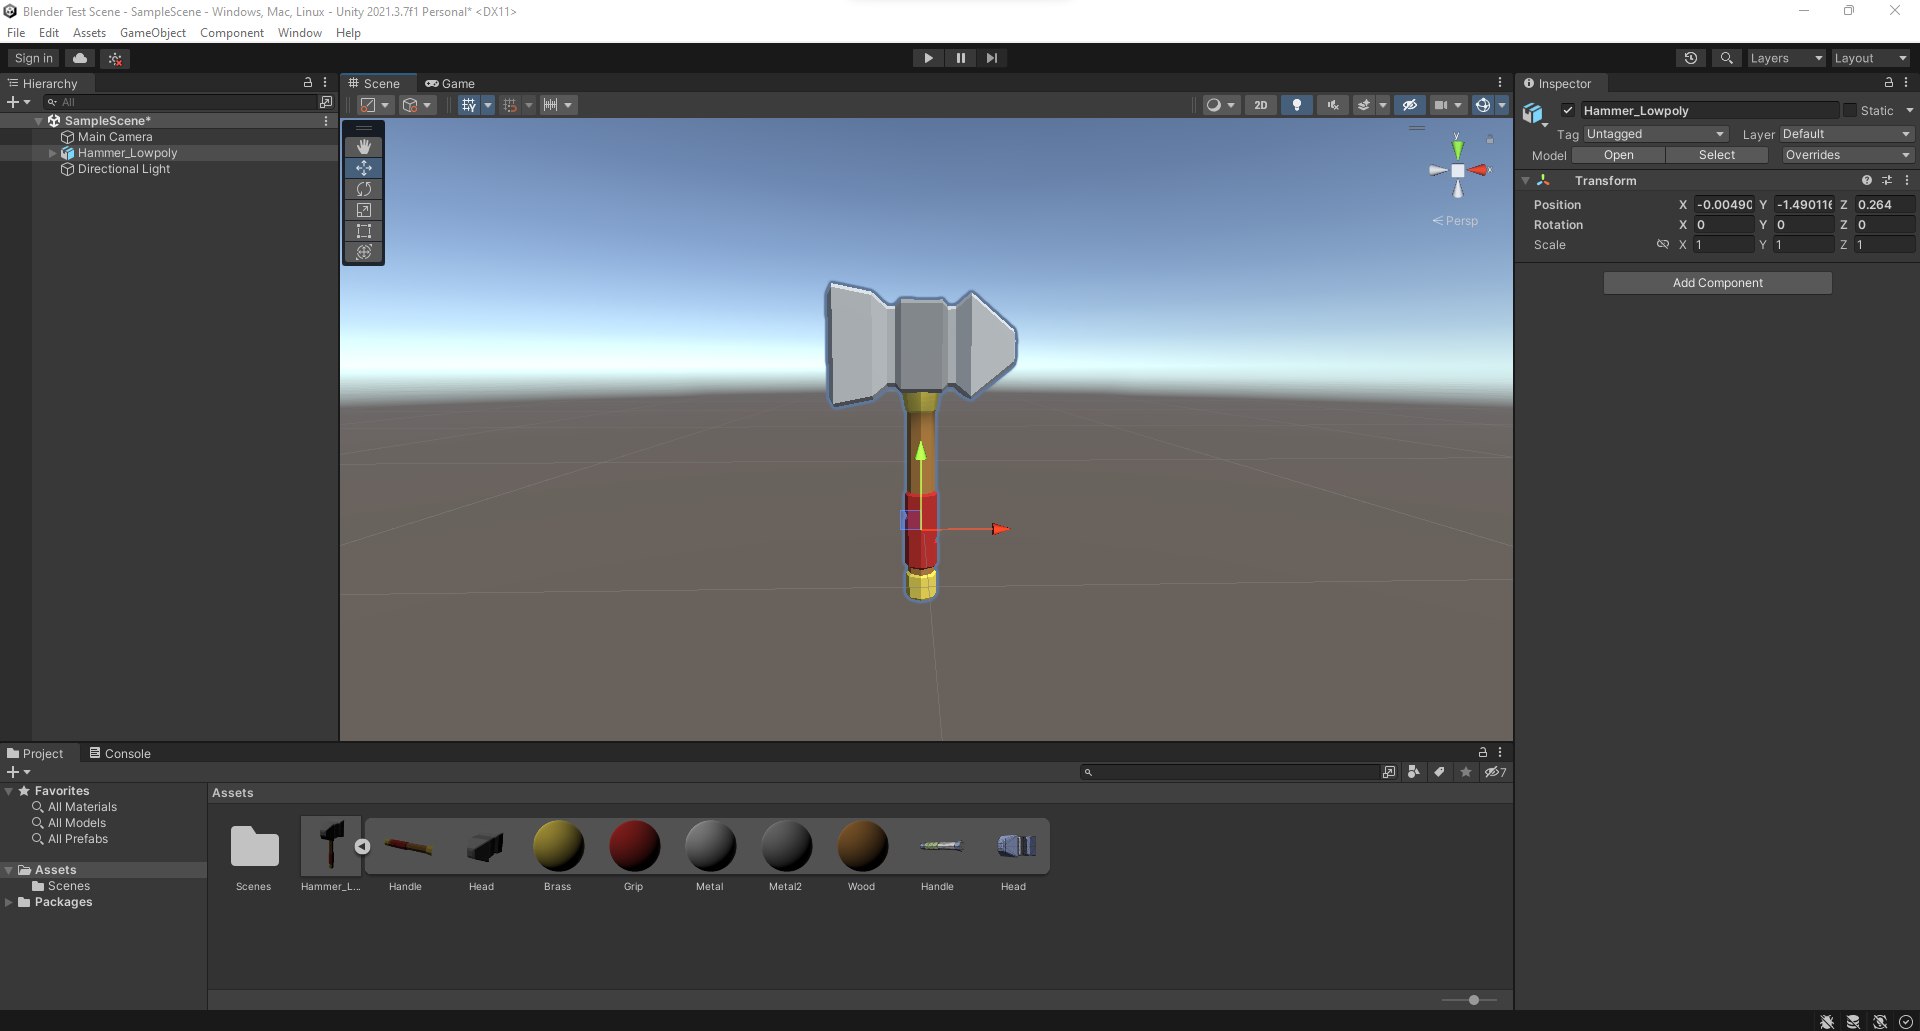This screenshot has height=1031, width=1920.
Task: Click the Add Component button
Action: coord(1717,283)
